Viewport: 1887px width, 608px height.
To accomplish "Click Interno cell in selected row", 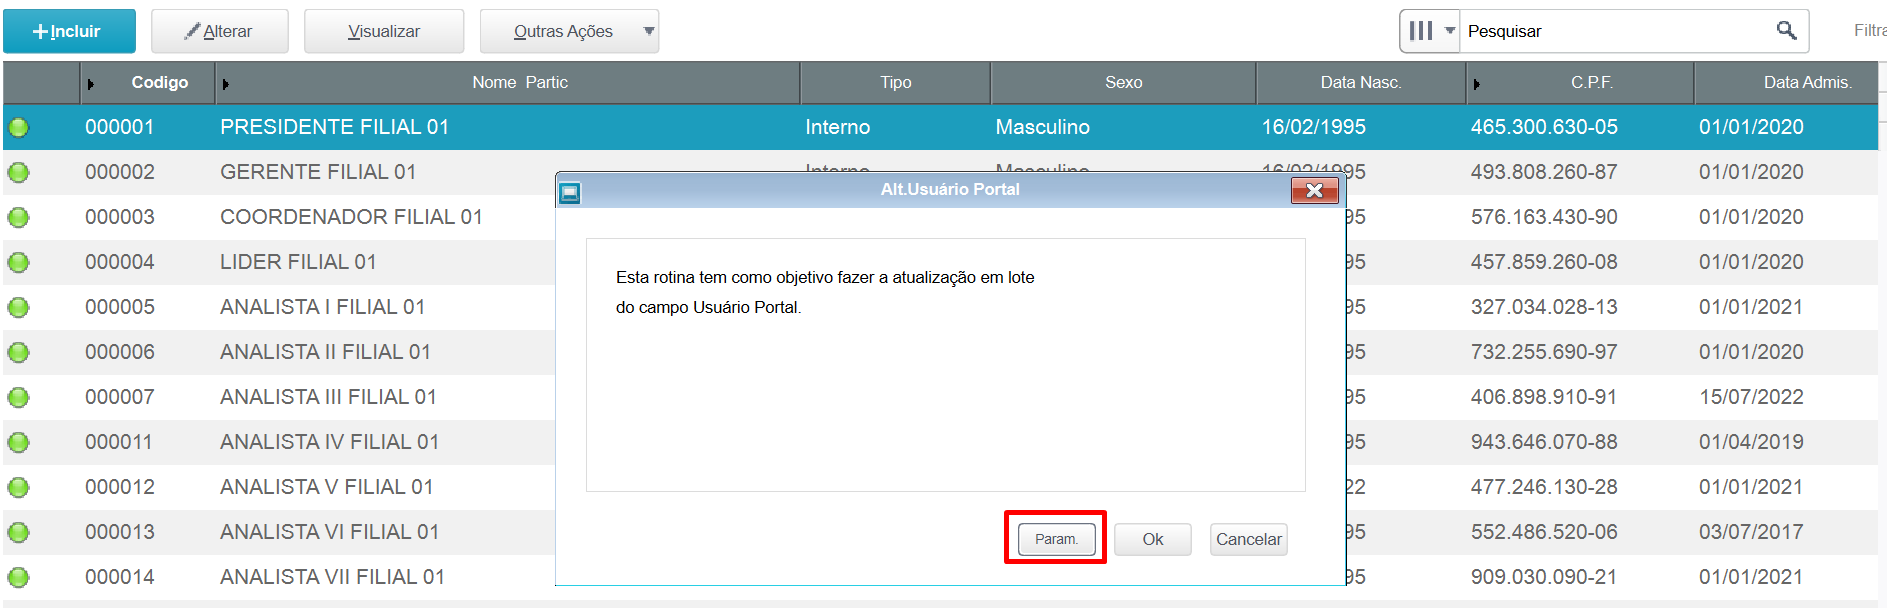I will [x=837, y=127].
